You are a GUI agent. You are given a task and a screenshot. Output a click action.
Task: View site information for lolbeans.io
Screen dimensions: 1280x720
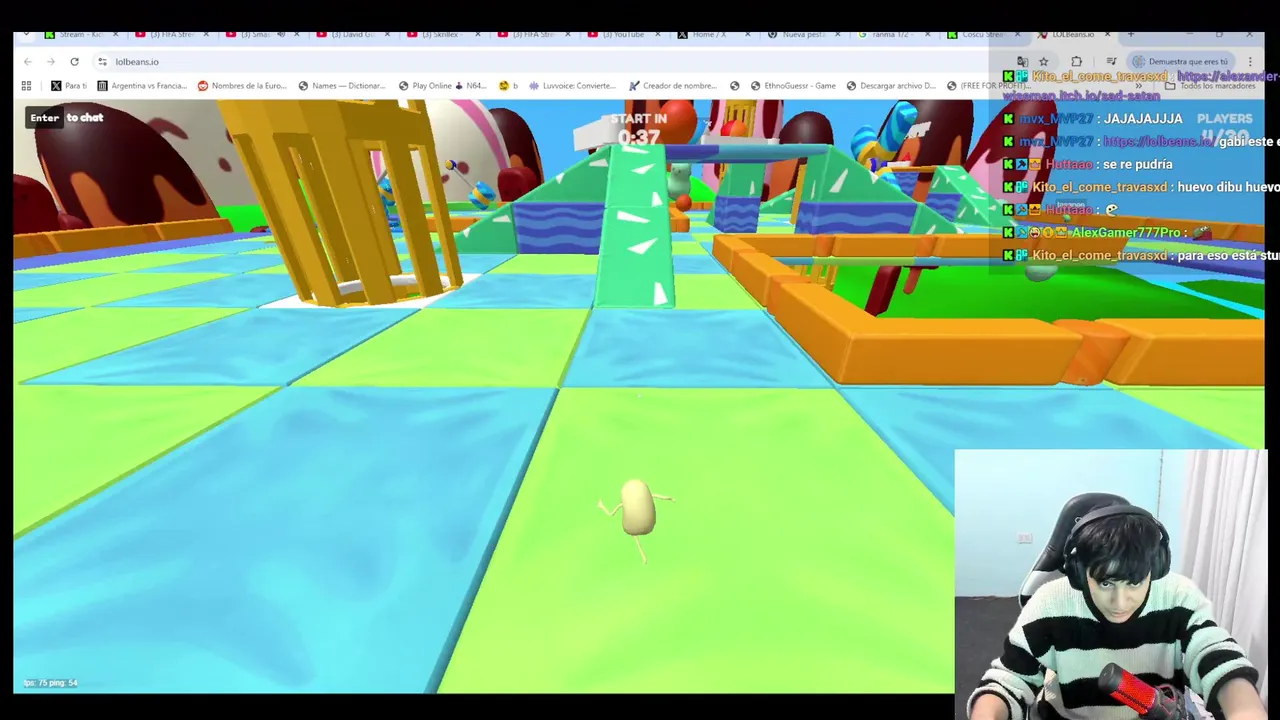click(x=102, y=62)
